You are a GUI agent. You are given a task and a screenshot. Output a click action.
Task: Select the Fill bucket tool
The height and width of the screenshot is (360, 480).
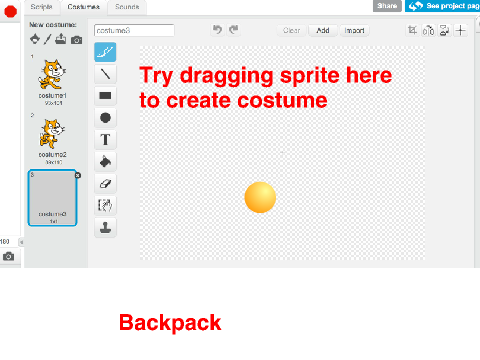pos(105,162)
